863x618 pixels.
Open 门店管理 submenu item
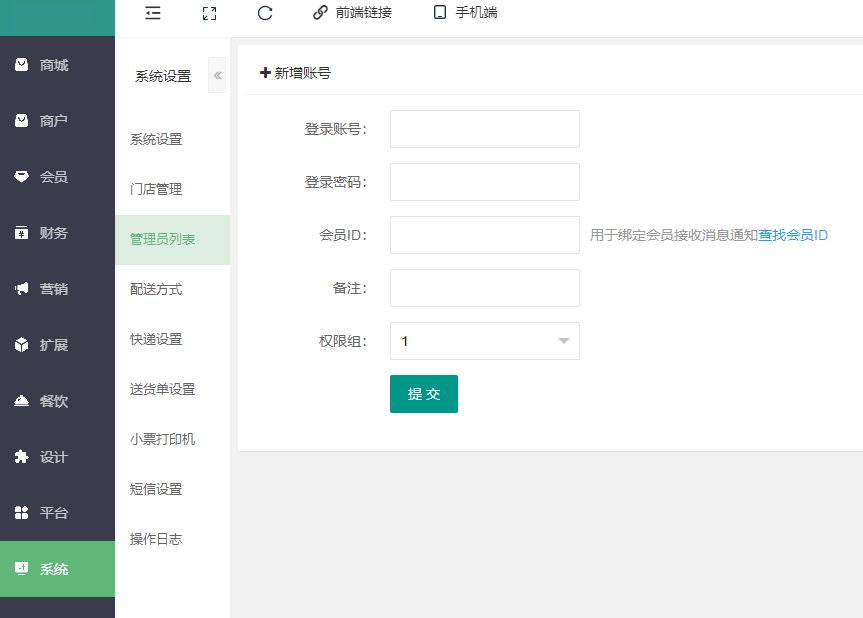pyautogui.click(x=156, y=189)
